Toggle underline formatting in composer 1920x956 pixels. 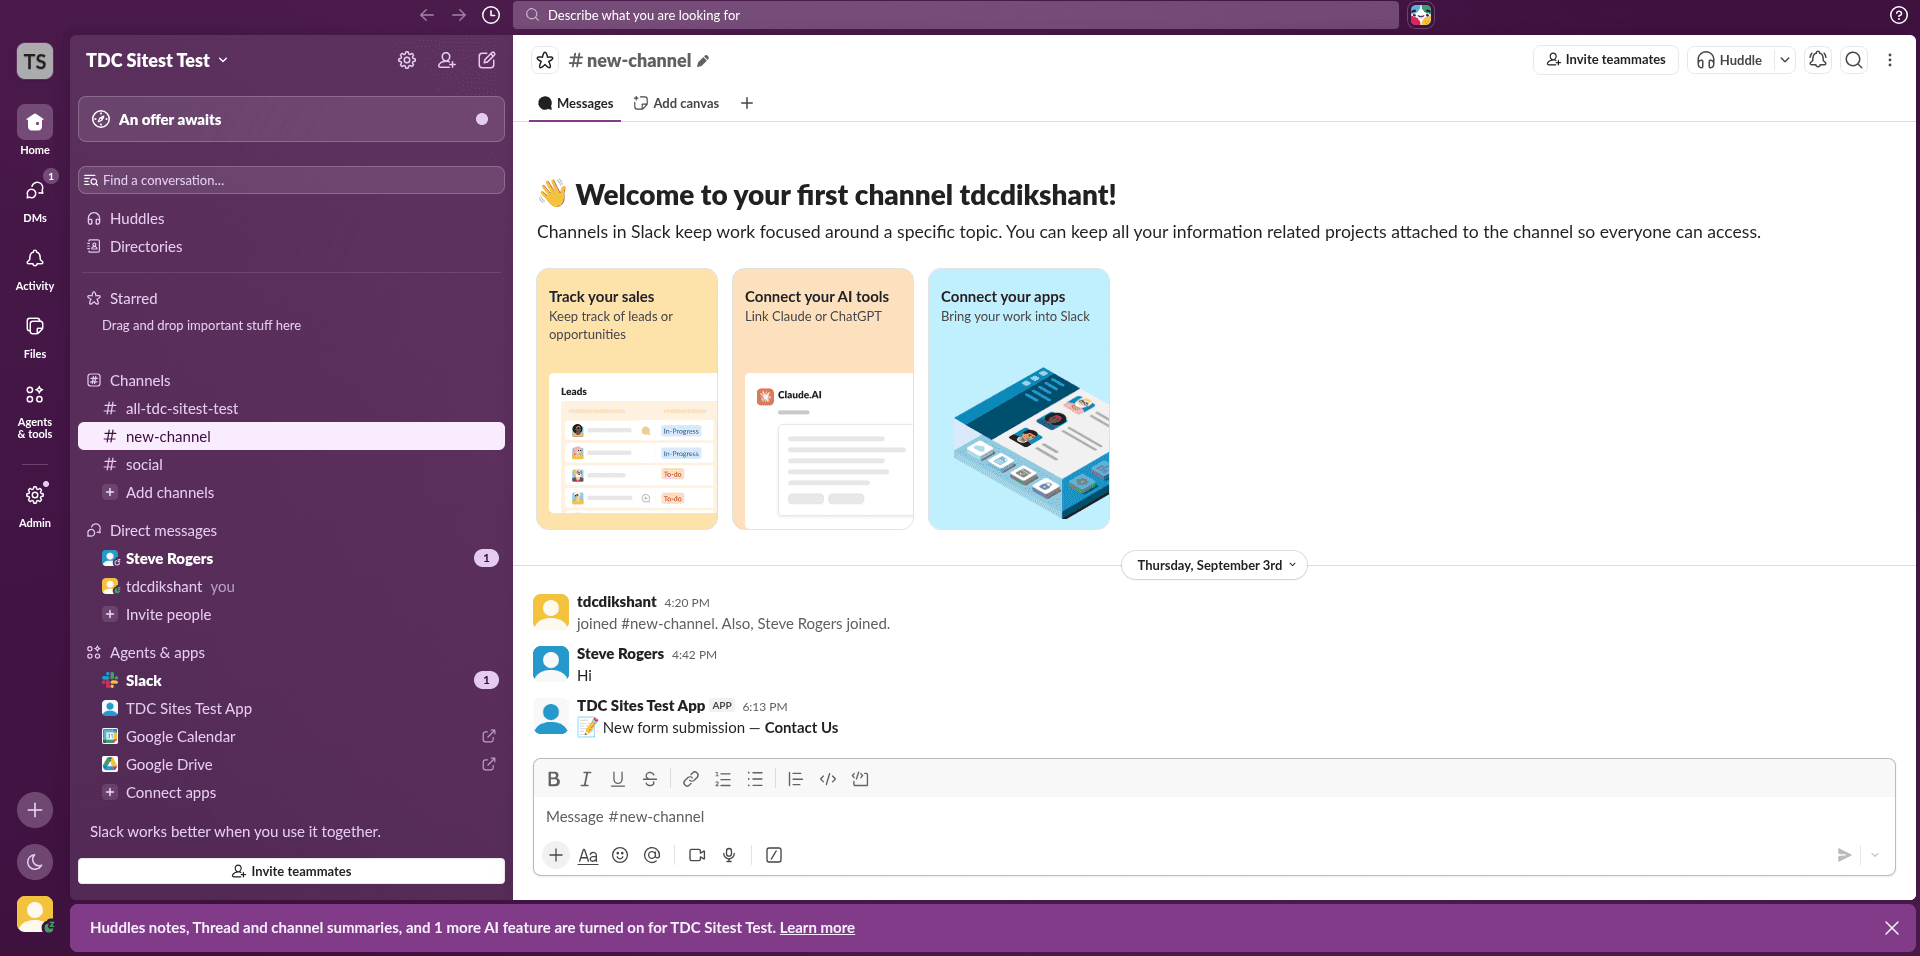618,779
